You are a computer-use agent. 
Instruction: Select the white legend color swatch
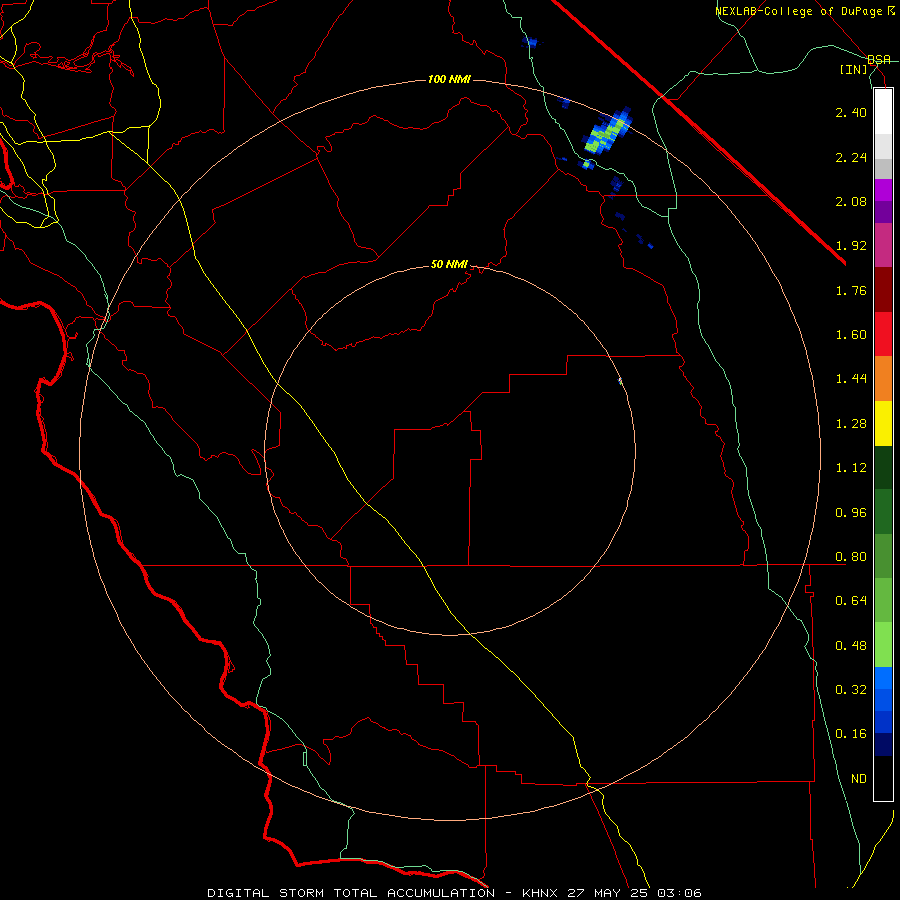(x=883, y=112)
